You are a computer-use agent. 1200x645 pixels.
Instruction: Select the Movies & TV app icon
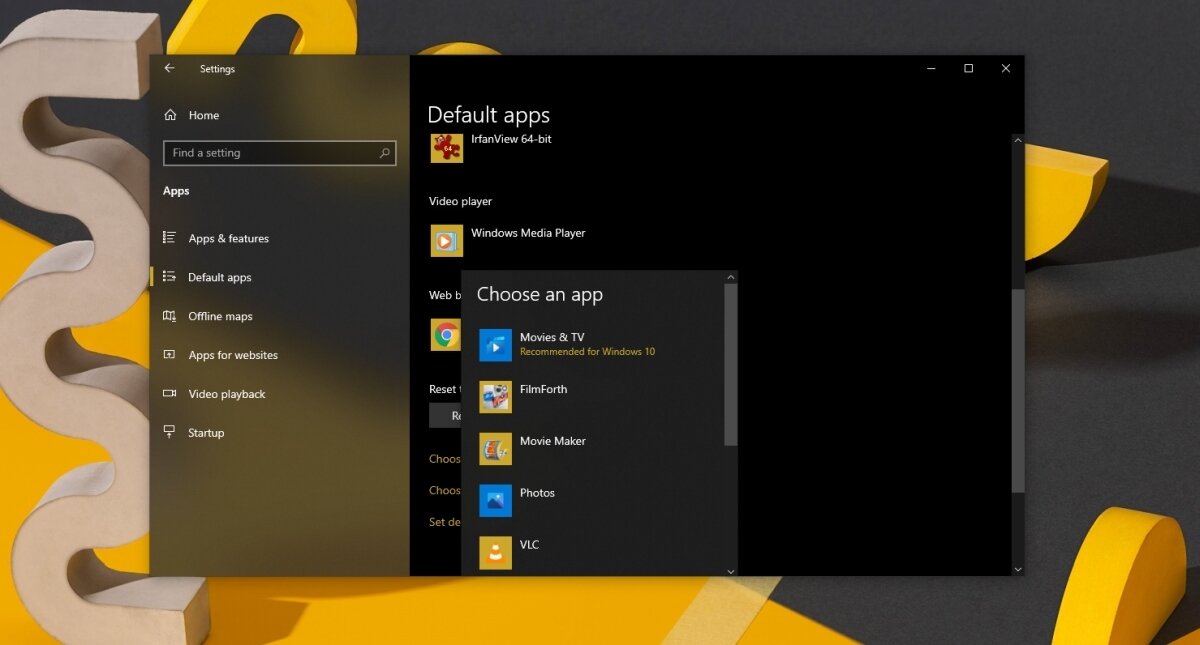click(x=495, y=344)
